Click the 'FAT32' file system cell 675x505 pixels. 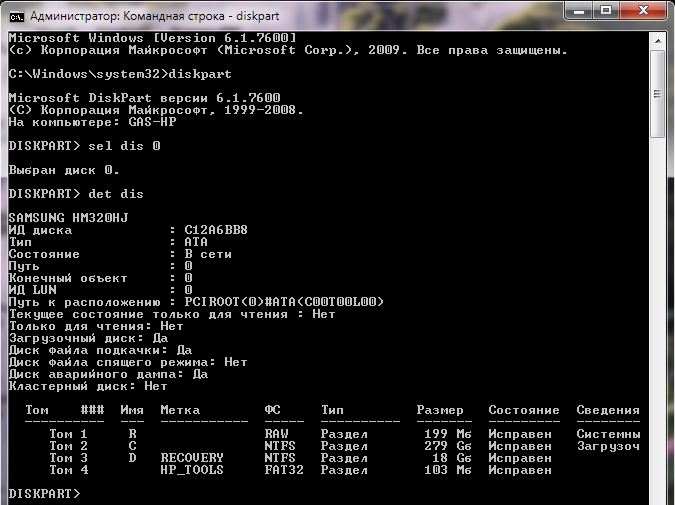coord(284,470)
